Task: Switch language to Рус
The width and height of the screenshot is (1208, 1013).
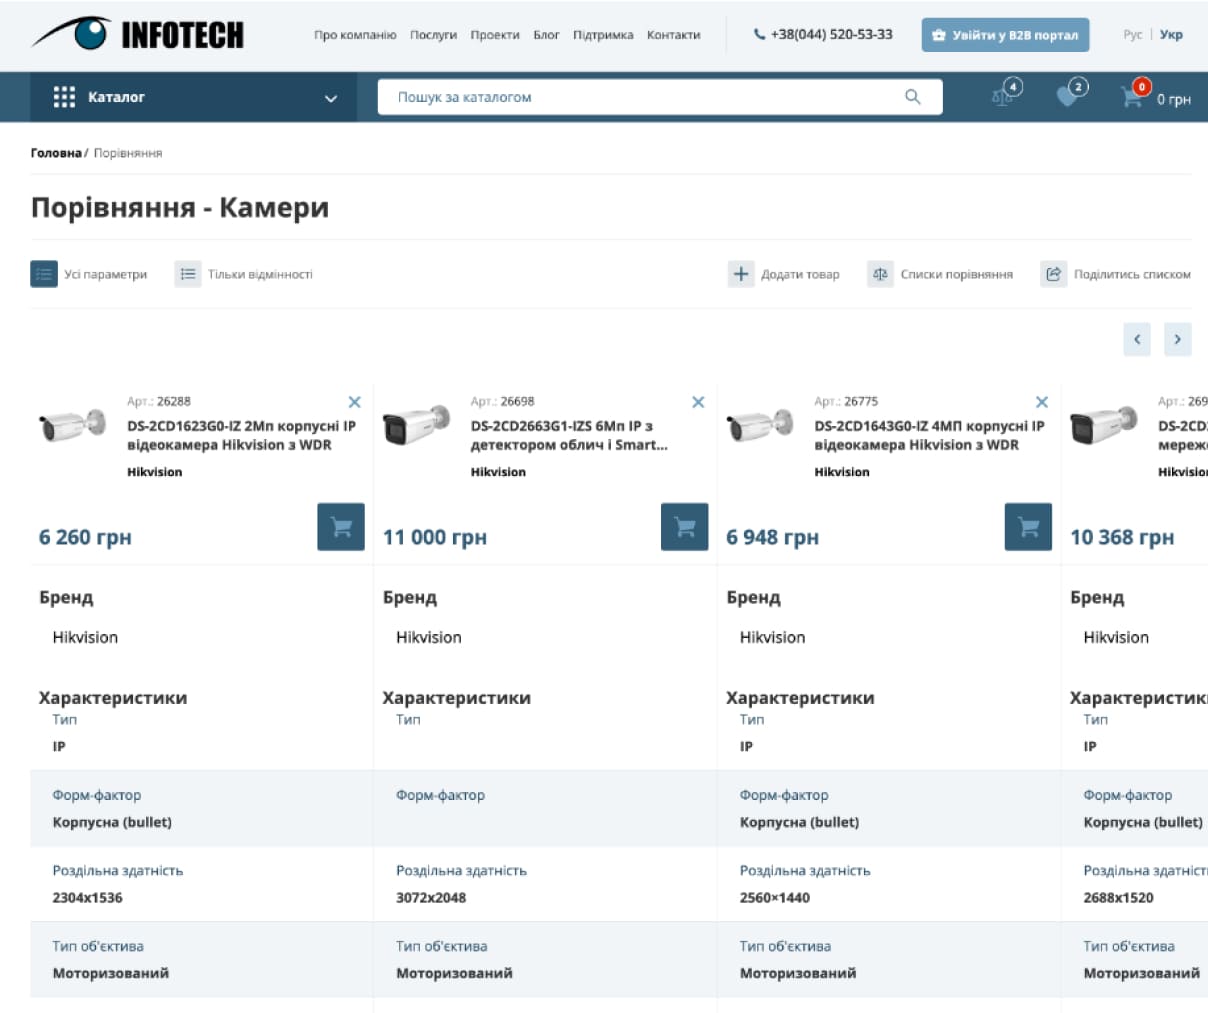Action: 1132,35
